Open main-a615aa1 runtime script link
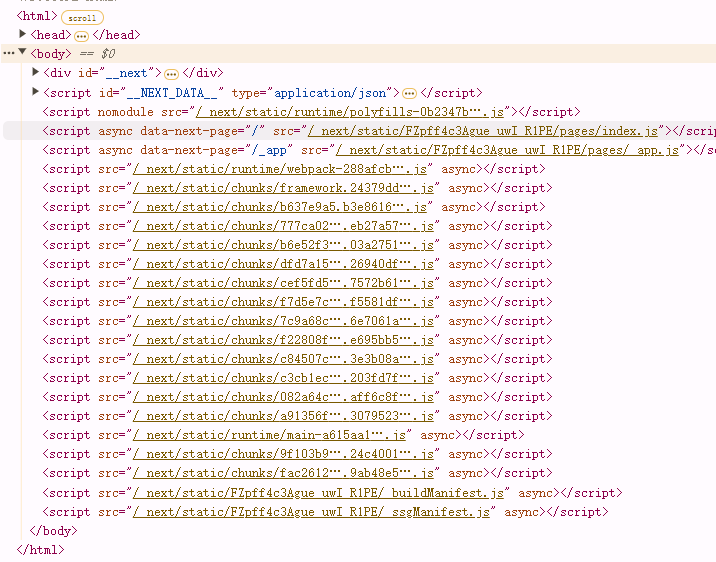 click(269, 436)
